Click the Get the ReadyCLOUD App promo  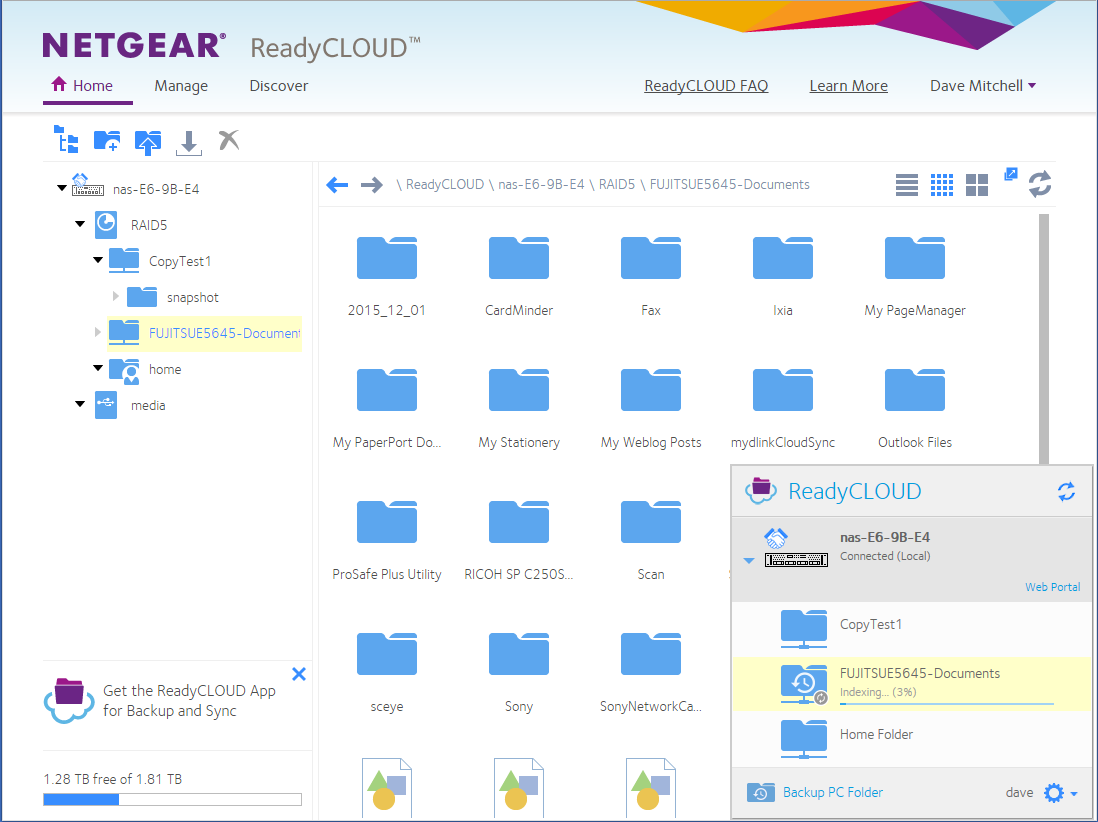pos(160,701)
